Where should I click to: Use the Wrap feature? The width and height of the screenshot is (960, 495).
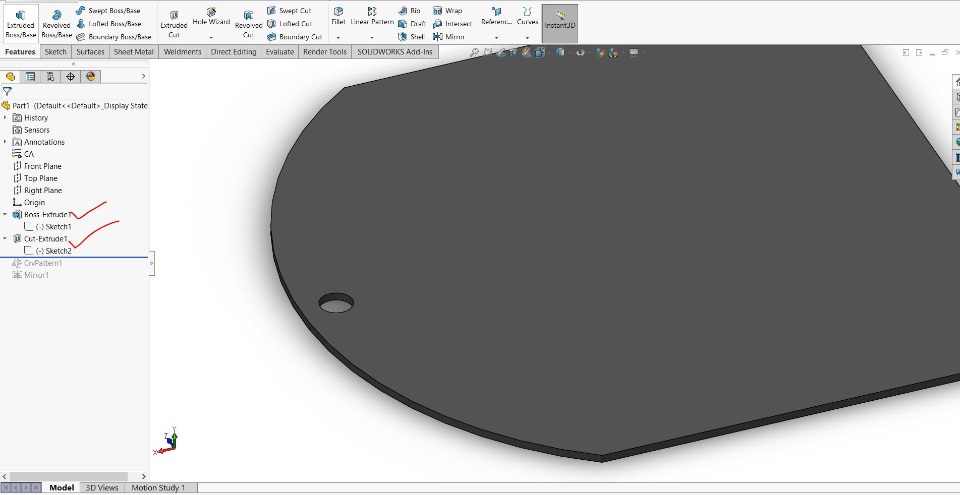tap(447, 11)
